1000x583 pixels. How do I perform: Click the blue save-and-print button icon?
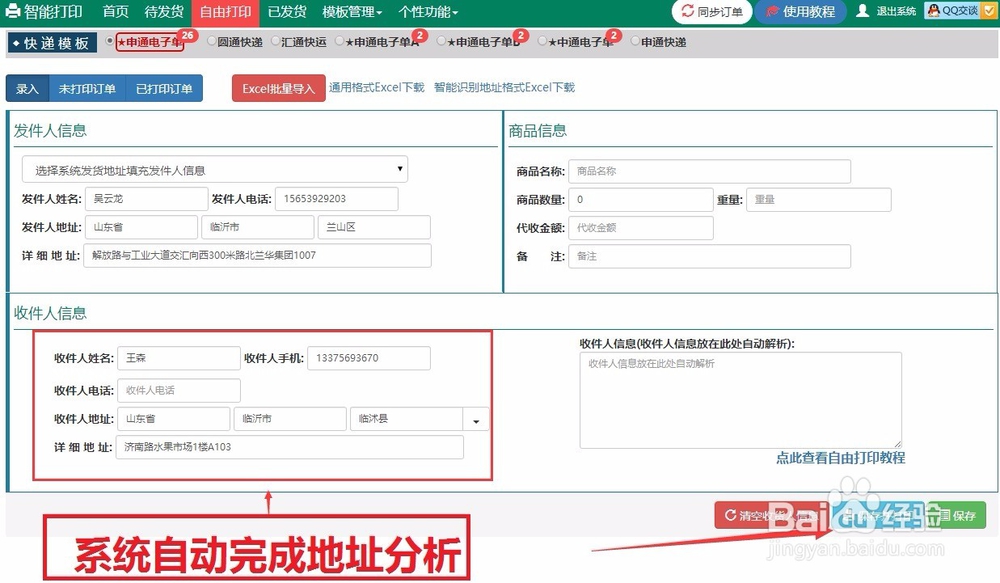click(x=848, y=513)
